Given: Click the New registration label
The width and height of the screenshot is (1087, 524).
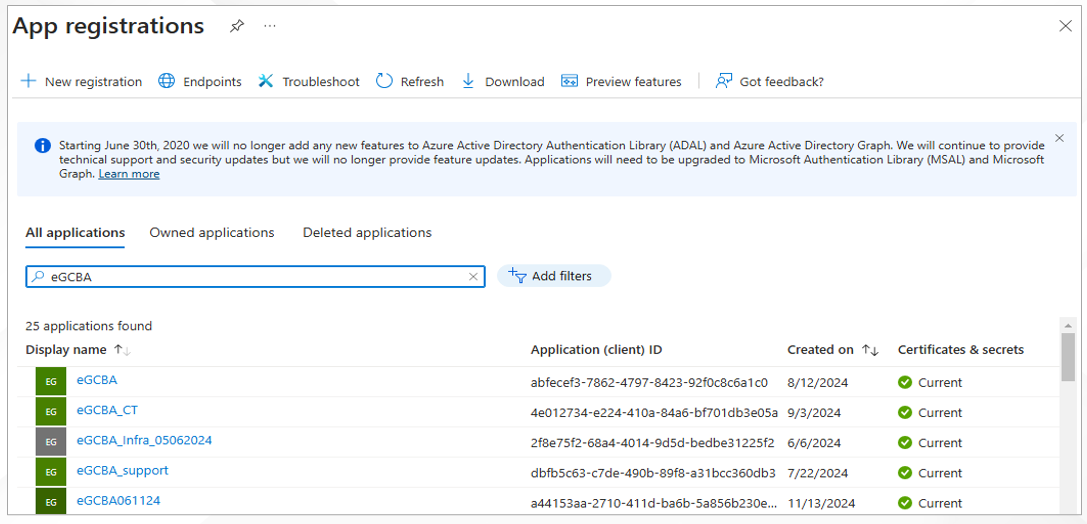Looking at the screenshot, I should (94, 82).
